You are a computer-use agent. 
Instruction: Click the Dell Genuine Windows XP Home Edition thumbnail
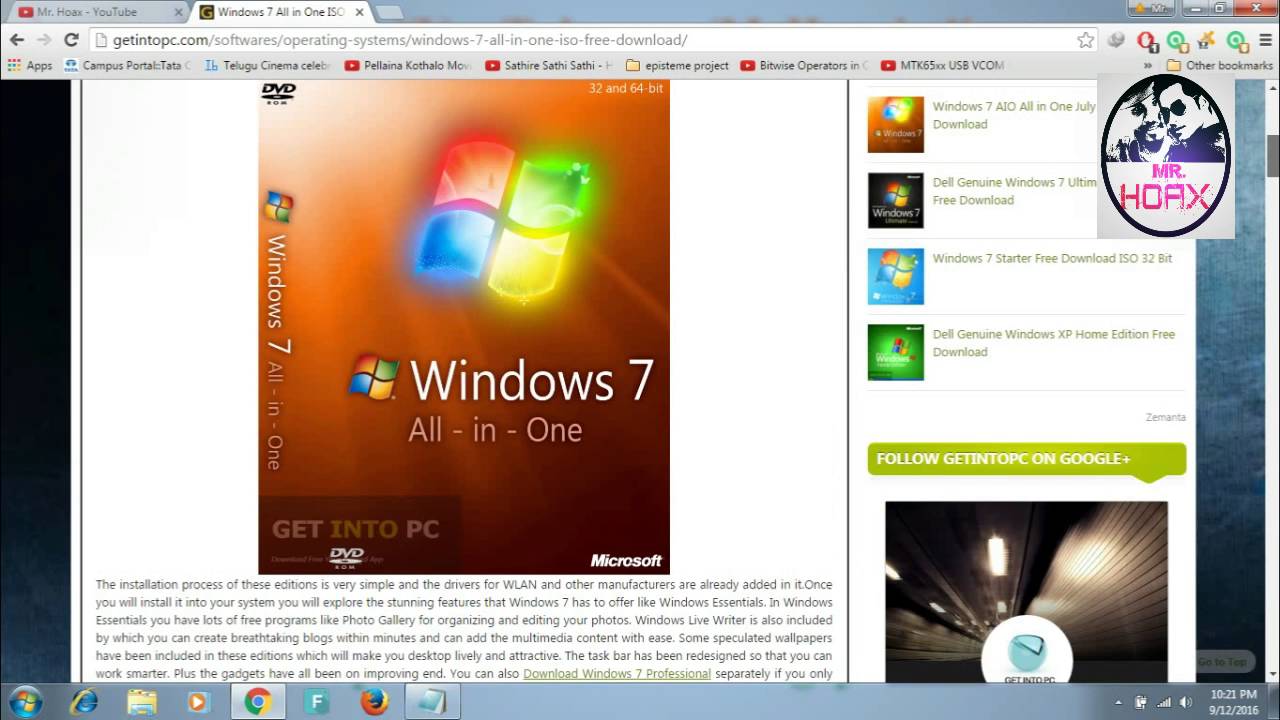click(x=896, y=352)
